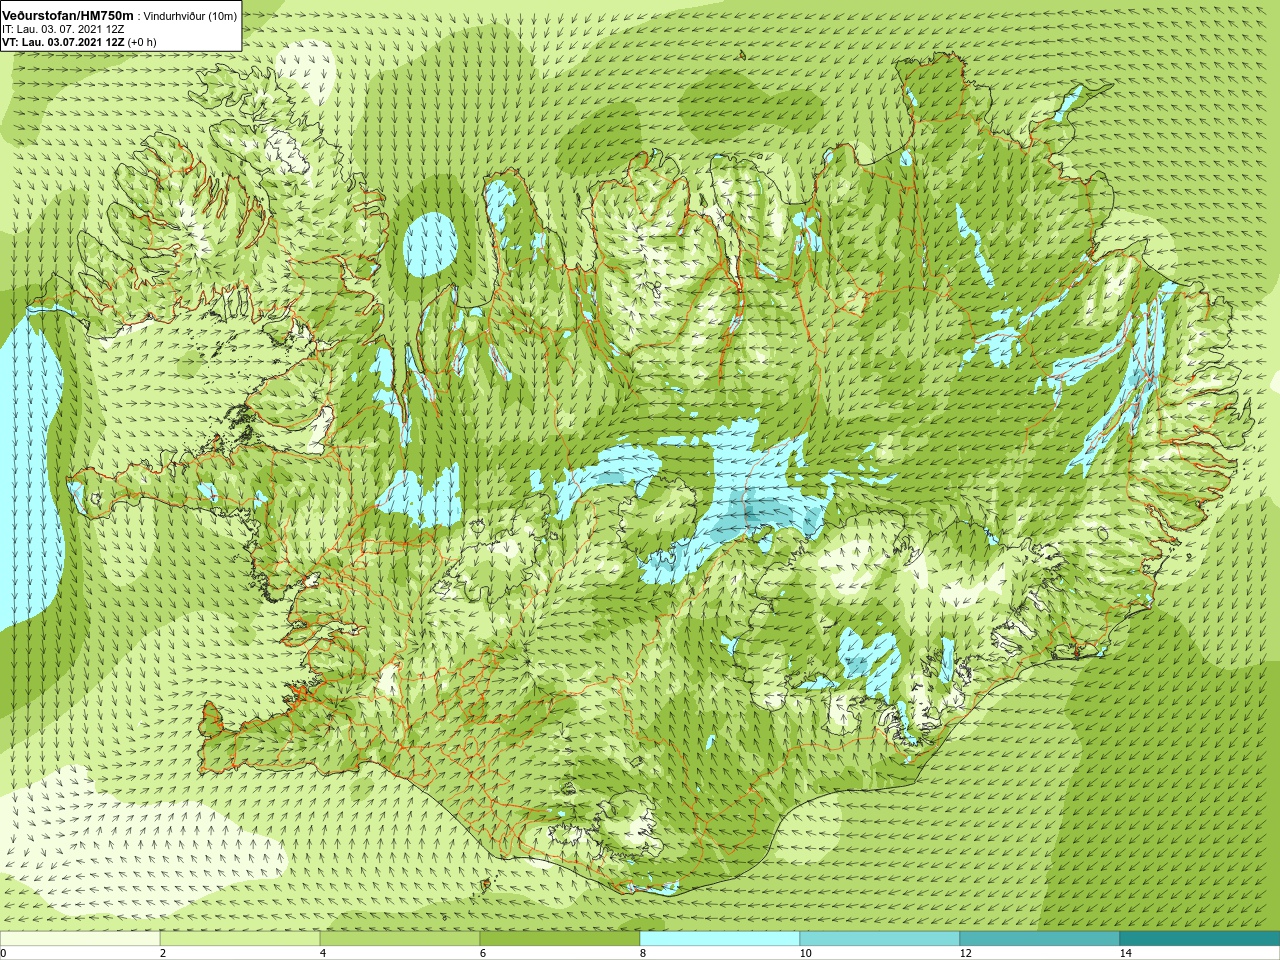Click the legend scale label "12"
1280x960 pixels.
pos(965,954)
